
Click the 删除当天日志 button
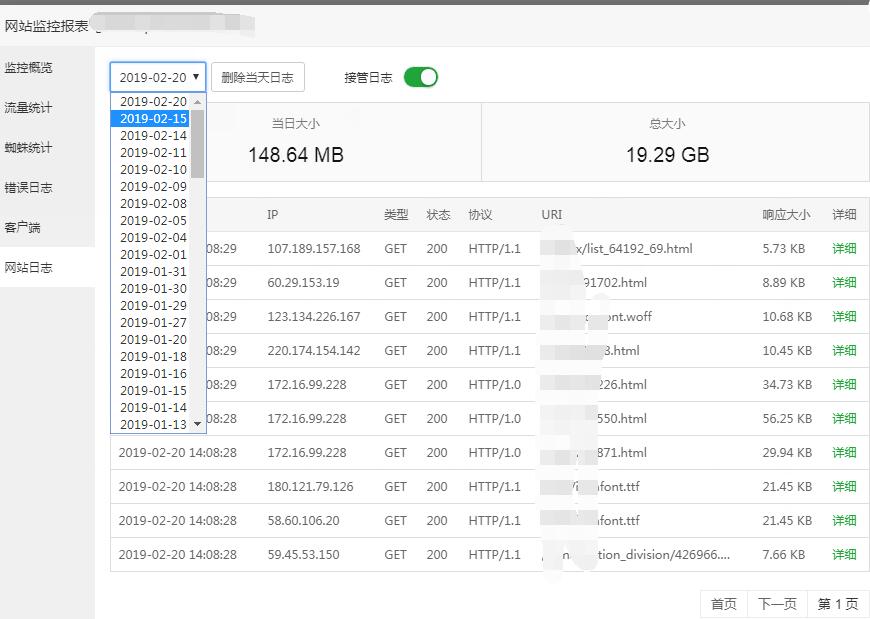click(257, 77)
